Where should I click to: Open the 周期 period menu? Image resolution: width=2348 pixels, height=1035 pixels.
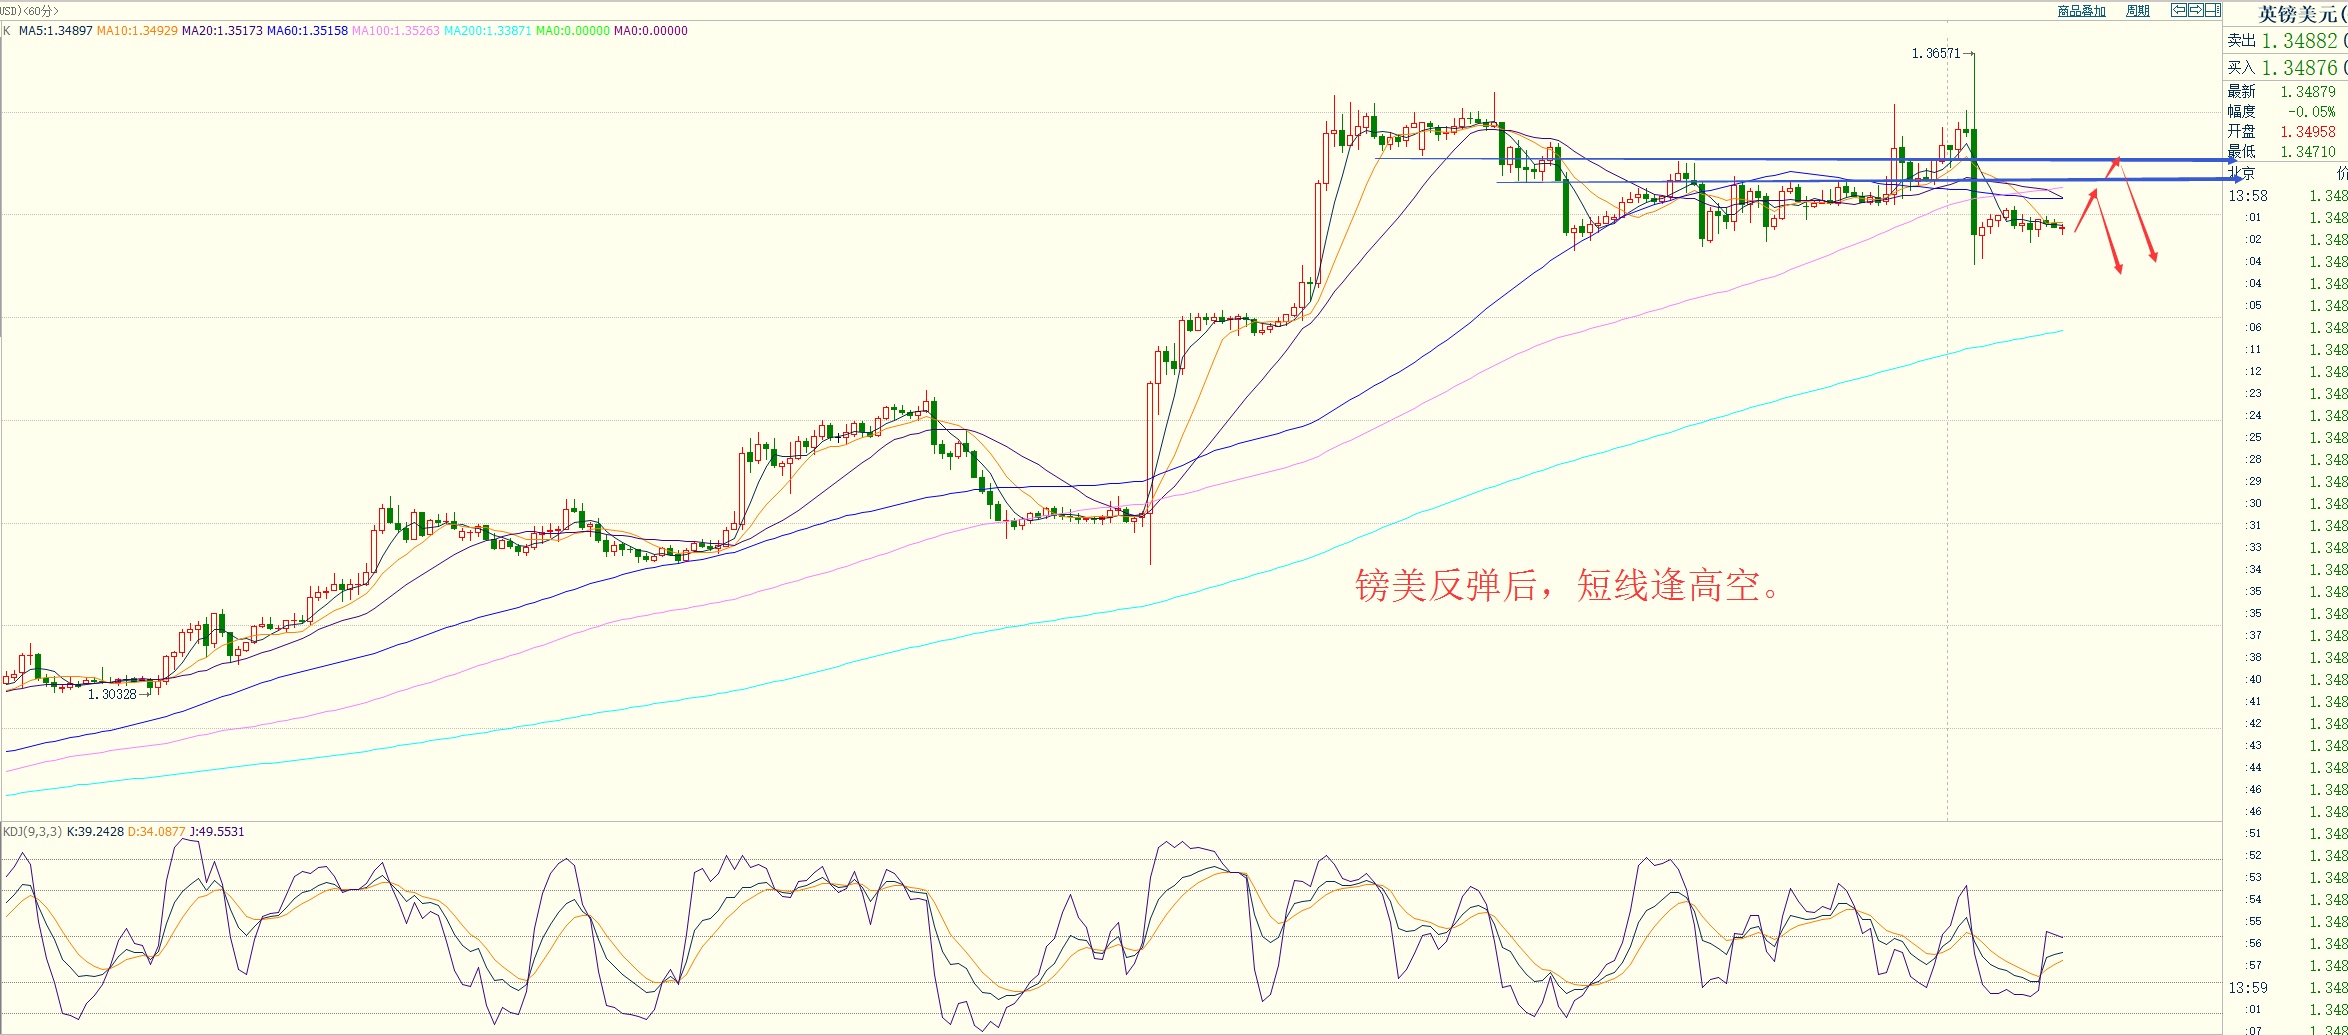coord(2137,11)
